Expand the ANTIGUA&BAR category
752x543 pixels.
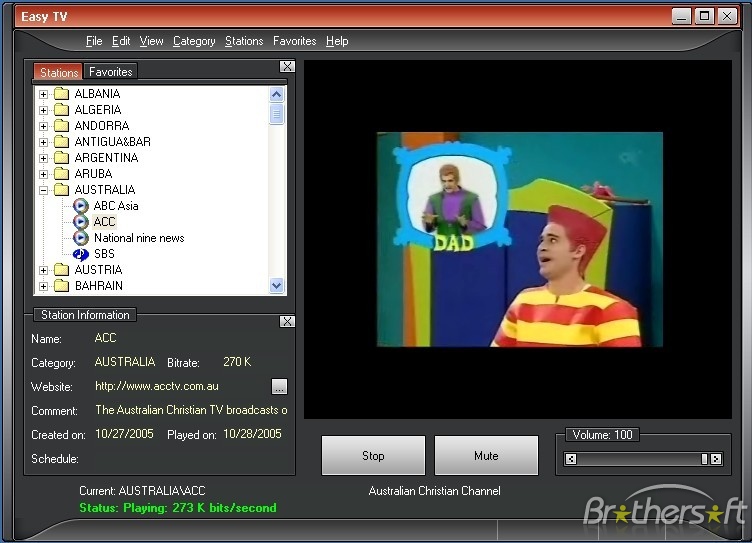[44, 142]
